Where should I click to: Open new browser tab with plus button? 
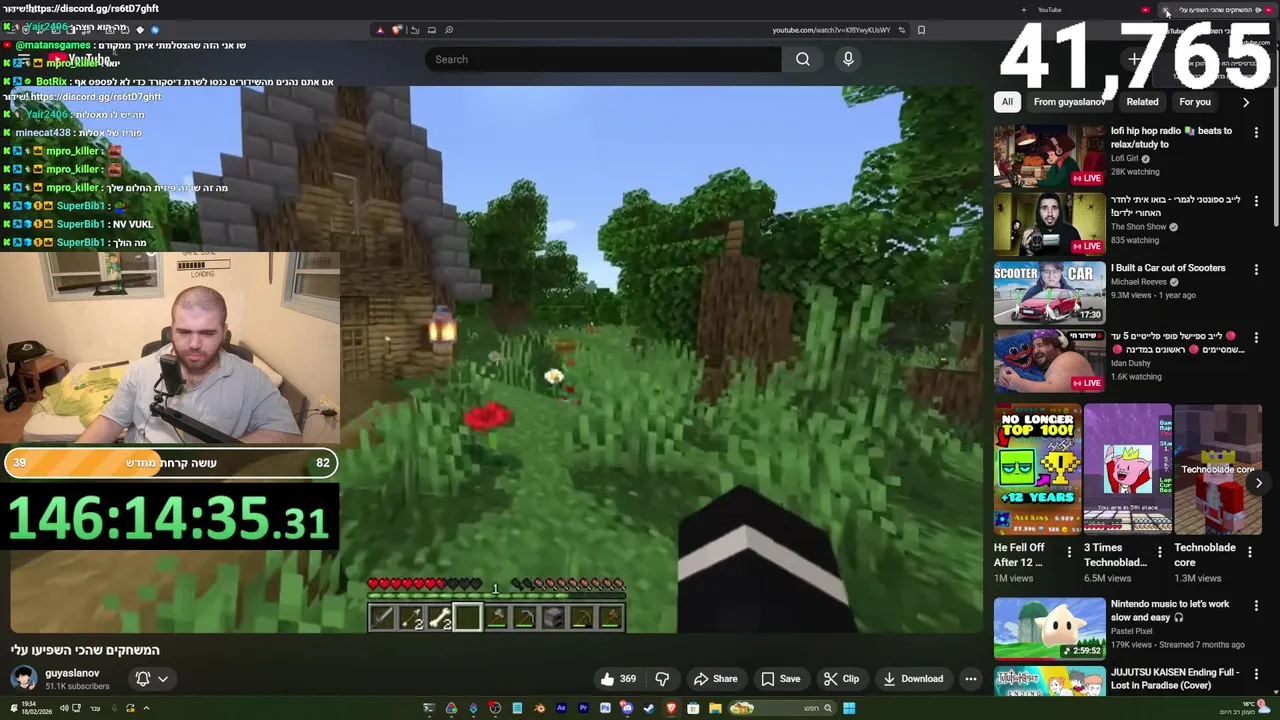(1023, 10)
